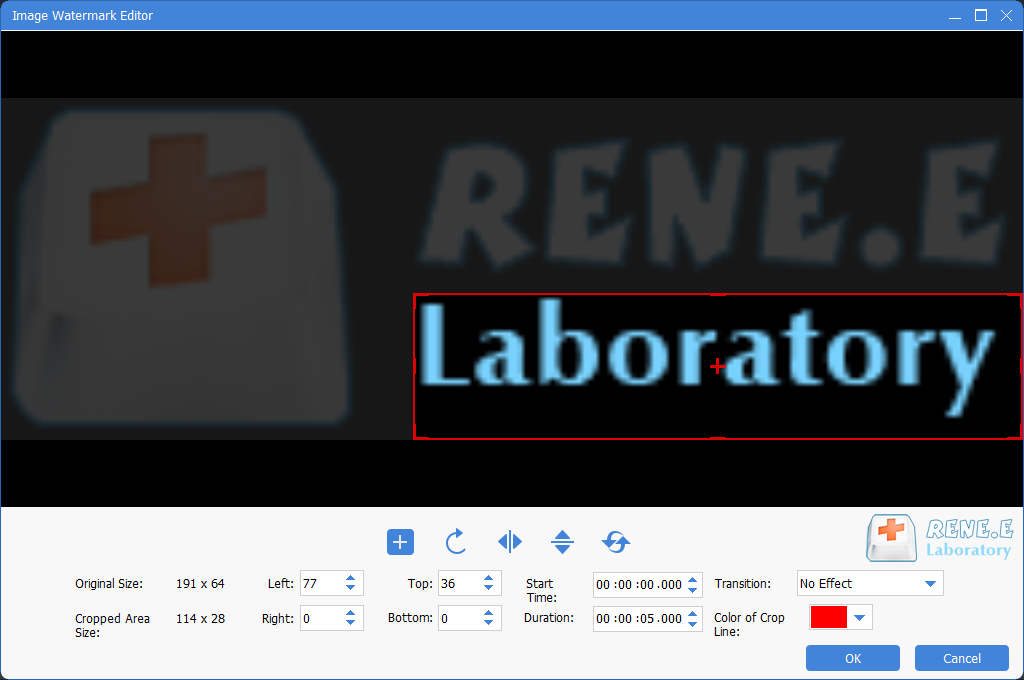This screenshot has height=680, width=1024.
Task: Click the add watermark plus icon
Action: pyautogui.click(x=400, y=542)
